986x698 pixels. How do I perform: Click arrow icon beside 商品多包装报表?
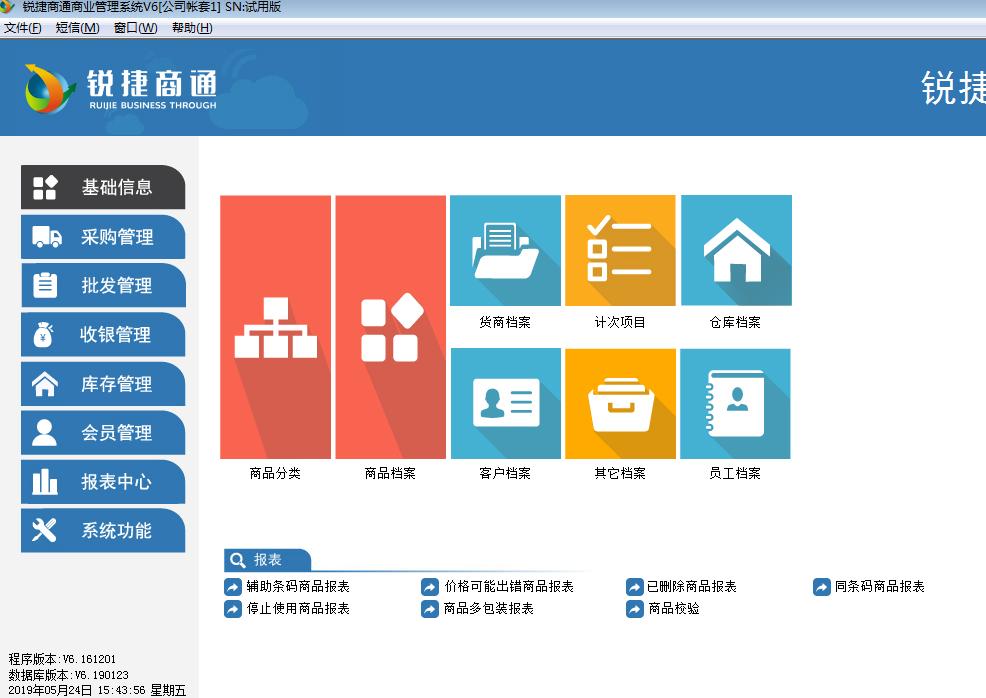[430, 609]
